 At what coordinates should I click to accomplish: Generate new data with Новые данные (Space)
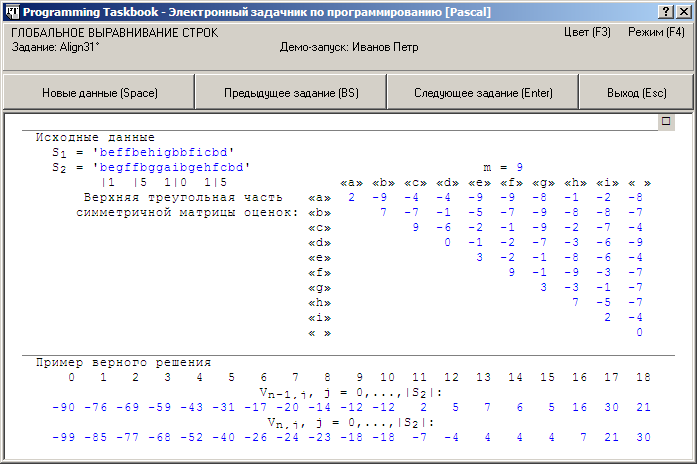coord(100,93)
